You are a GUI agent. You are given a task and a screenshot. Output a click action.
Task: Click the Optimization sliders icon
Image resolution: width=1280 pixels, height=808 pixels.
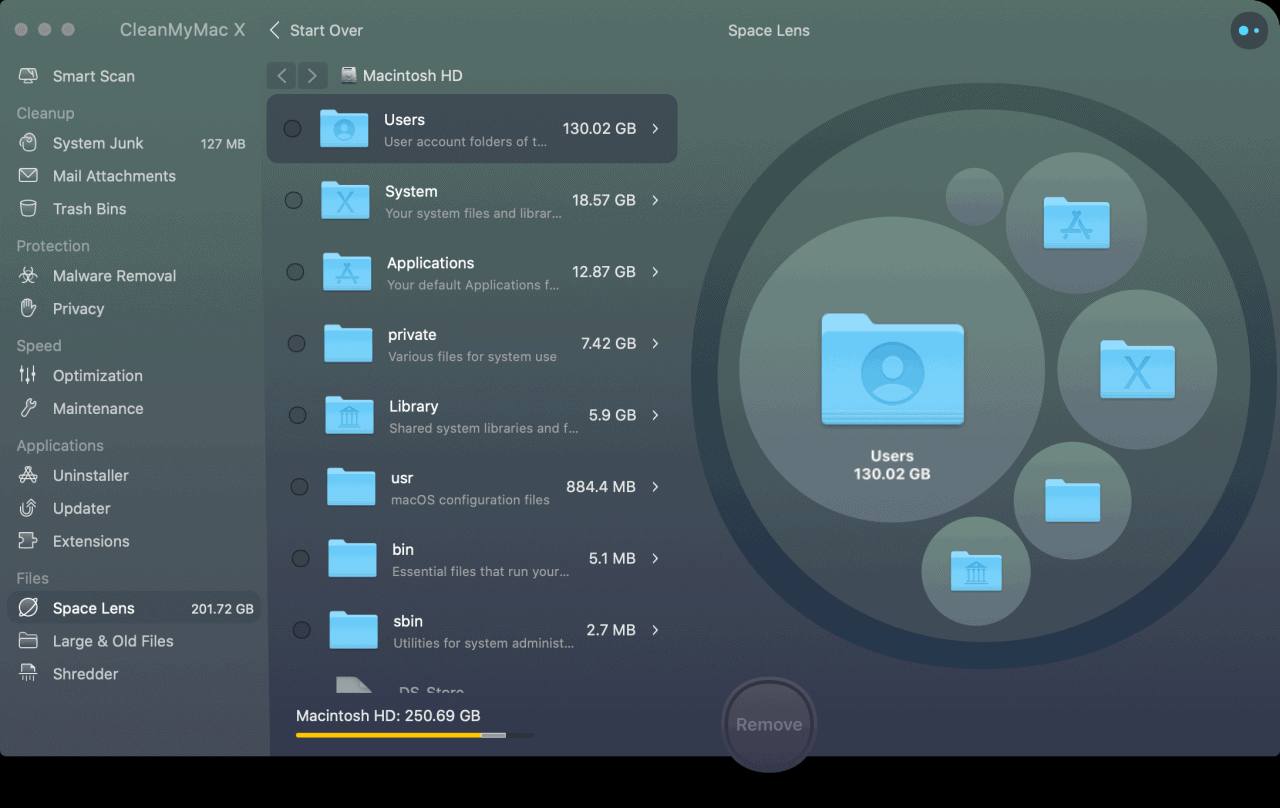28,376
